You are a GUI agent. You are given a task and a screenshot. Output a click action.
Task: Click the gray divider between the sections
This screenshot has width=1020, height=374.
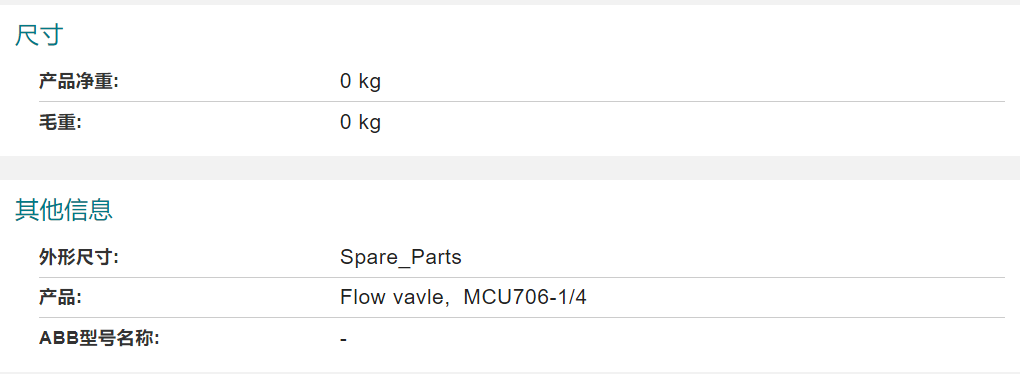click(x=510, y=168)
